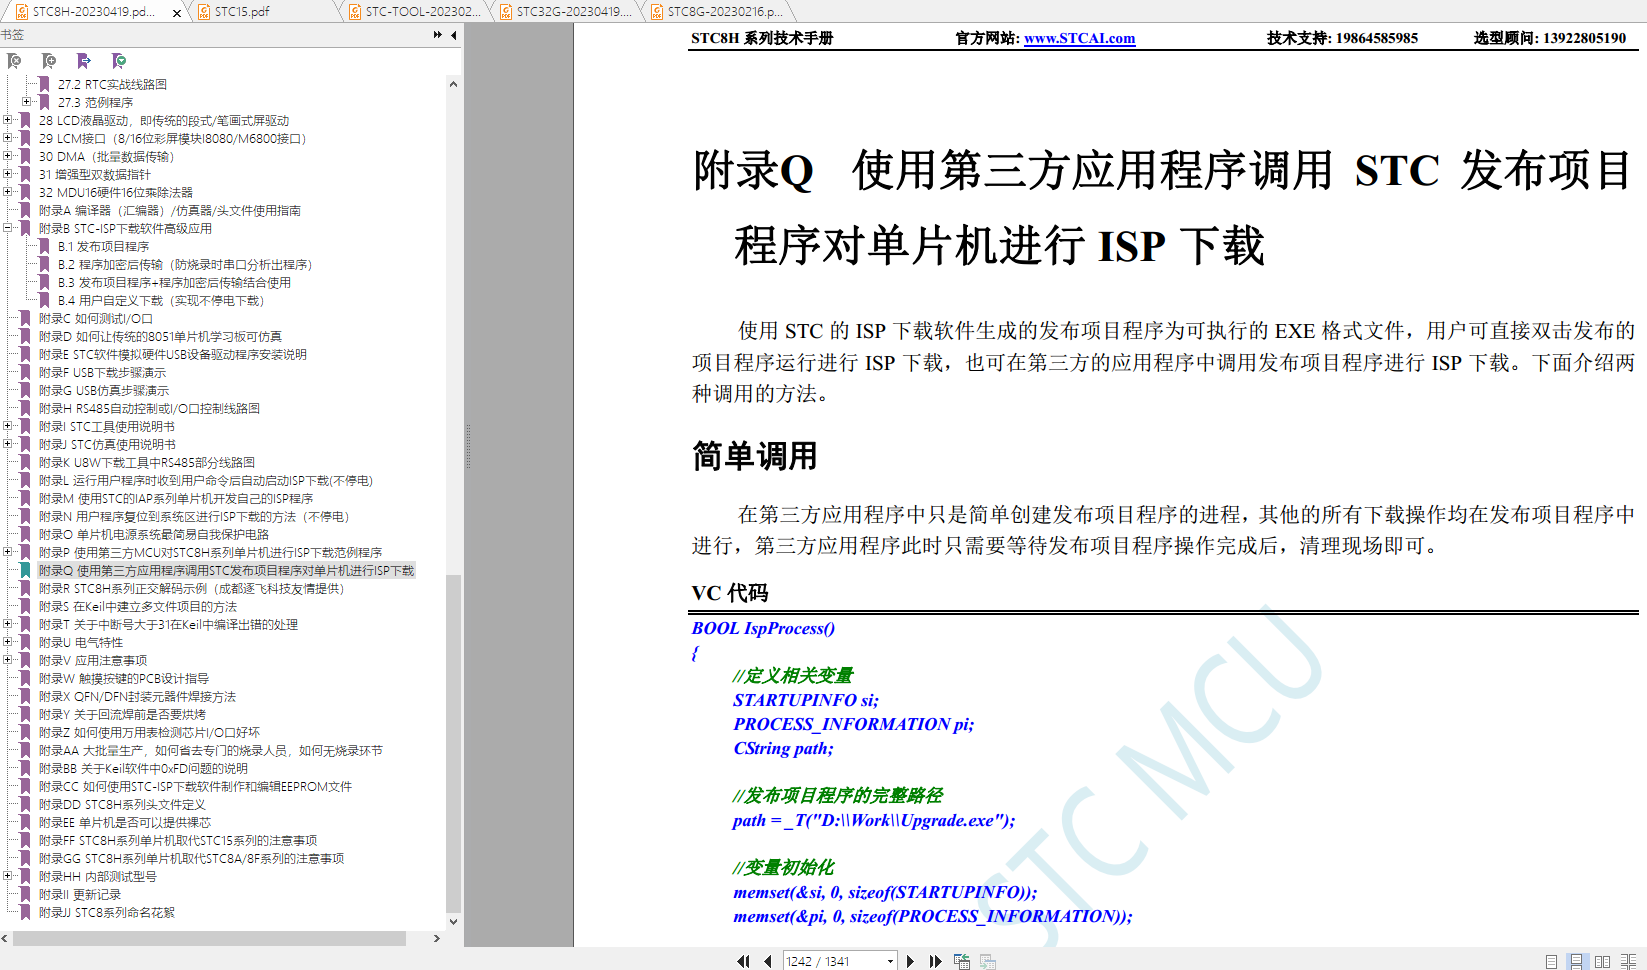Screen dimensions: 1647x970
Task: Open the bookmark options dropdown icon
Action: (119, 61)
